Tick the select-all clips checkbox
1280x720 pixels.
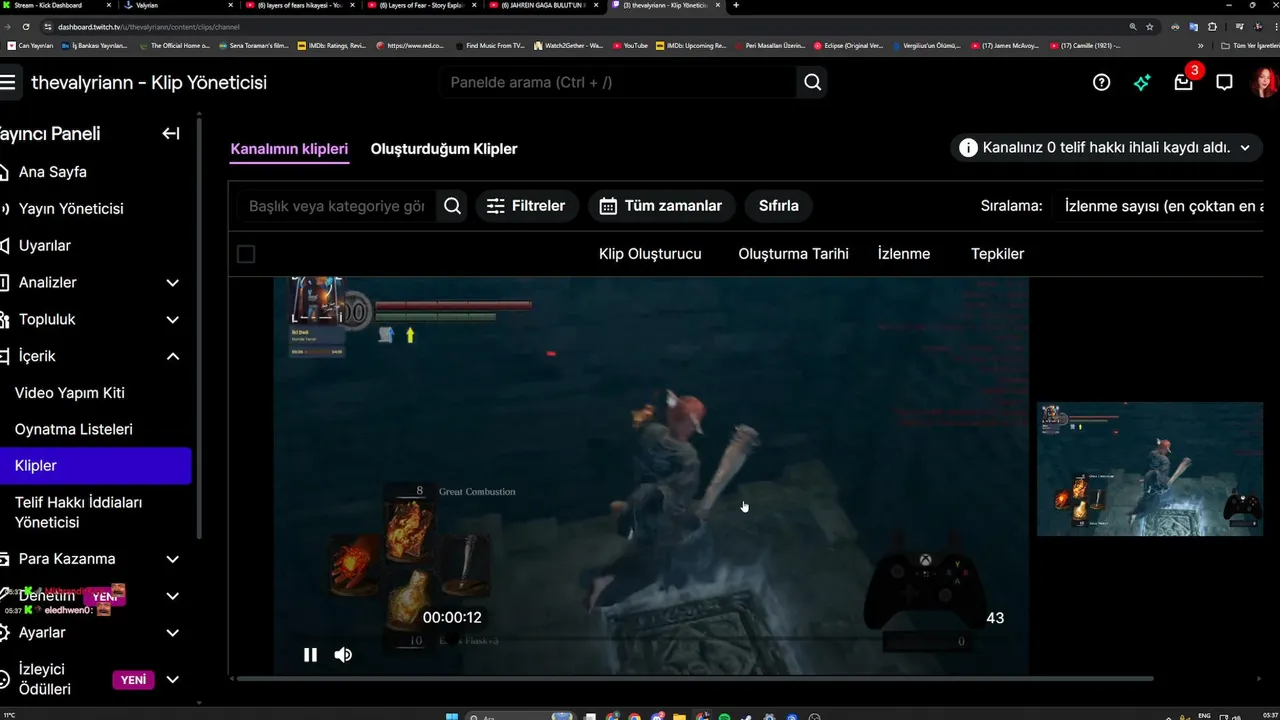pyautogui.click(x=246, y=254)
